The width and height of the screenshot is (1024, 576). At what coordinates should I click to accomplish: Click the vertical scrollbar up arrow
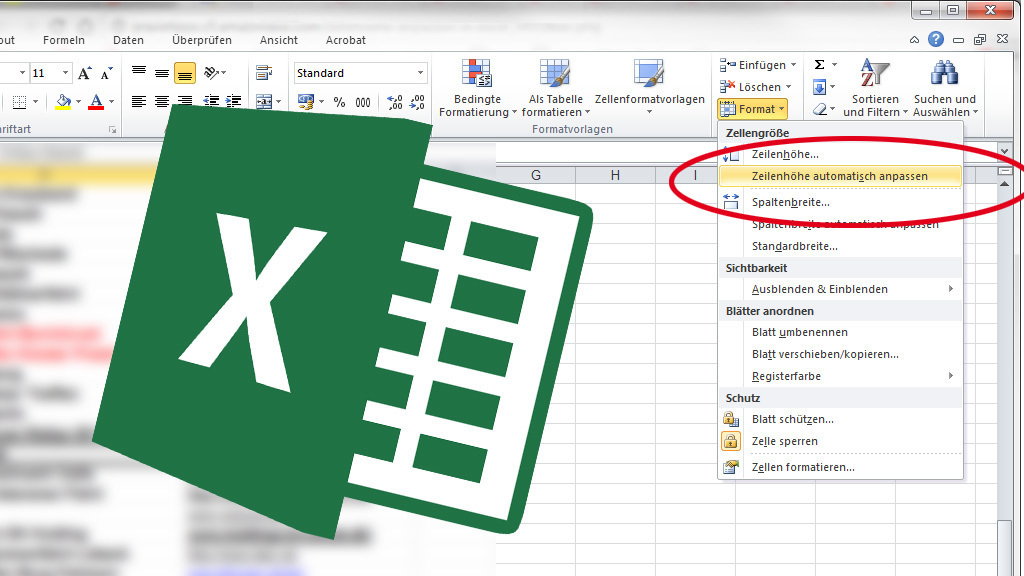tap(1004, 185)
